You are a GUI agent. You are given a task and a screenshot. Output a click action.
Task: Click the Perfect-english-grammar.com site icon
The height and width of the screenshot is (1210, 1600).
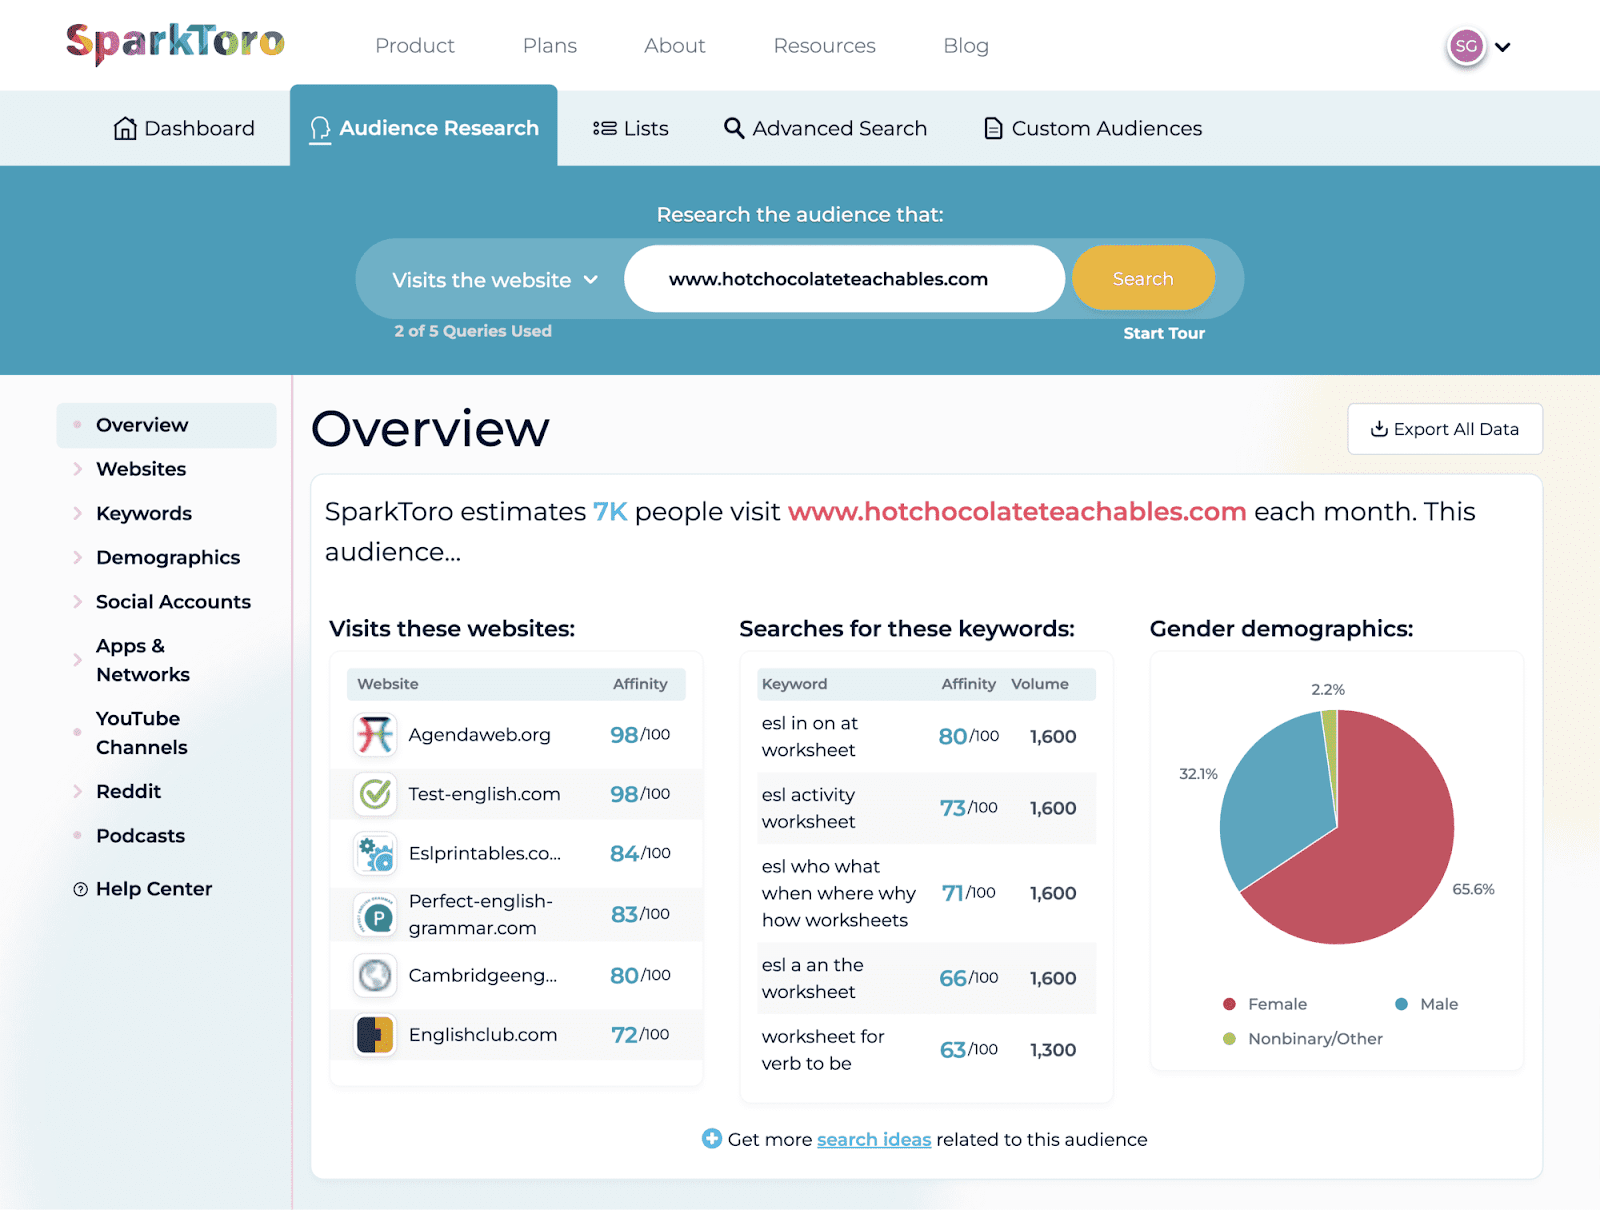point(377,915)
